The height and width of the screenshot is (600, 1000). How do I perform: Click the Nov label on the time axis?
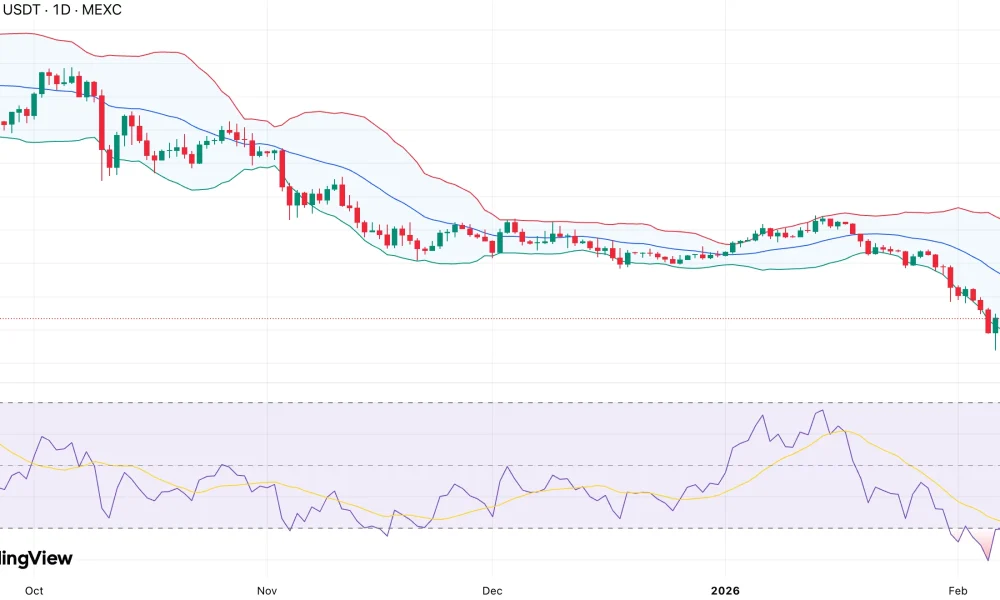coord(266,591)
